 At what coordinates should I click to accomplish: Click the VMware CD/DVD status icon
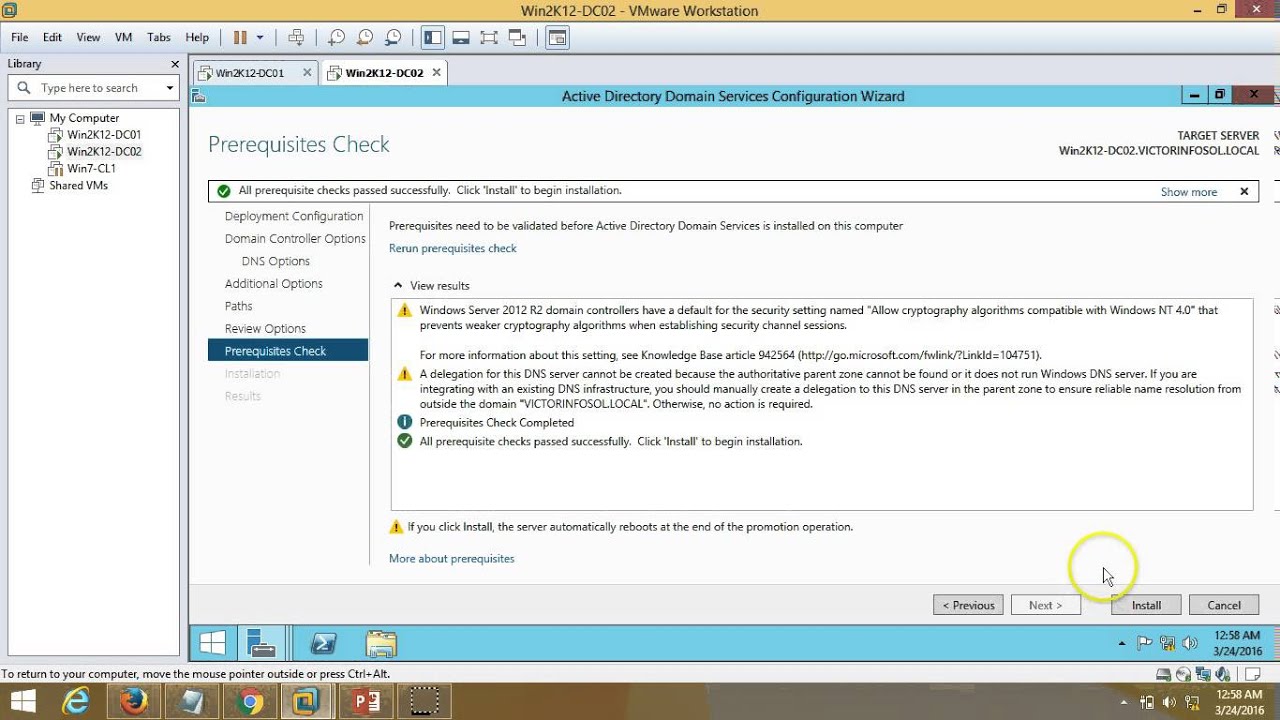tap(1184, 674)
